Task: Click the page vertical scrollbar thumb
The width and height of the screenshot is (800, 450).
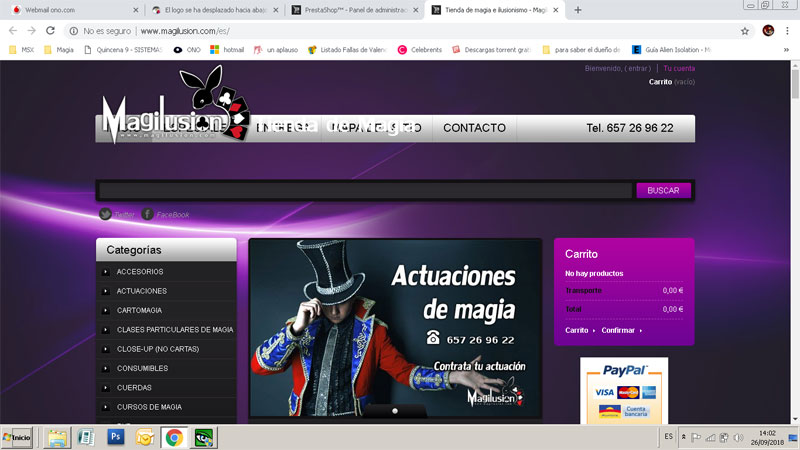Action: 795,84
